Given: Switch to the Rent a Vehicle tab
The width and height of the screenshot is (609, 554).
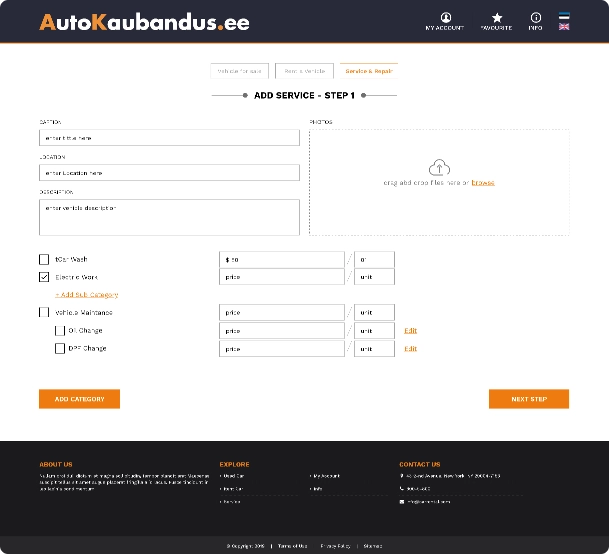Looking at the screenshot, I should click(304, 71).
